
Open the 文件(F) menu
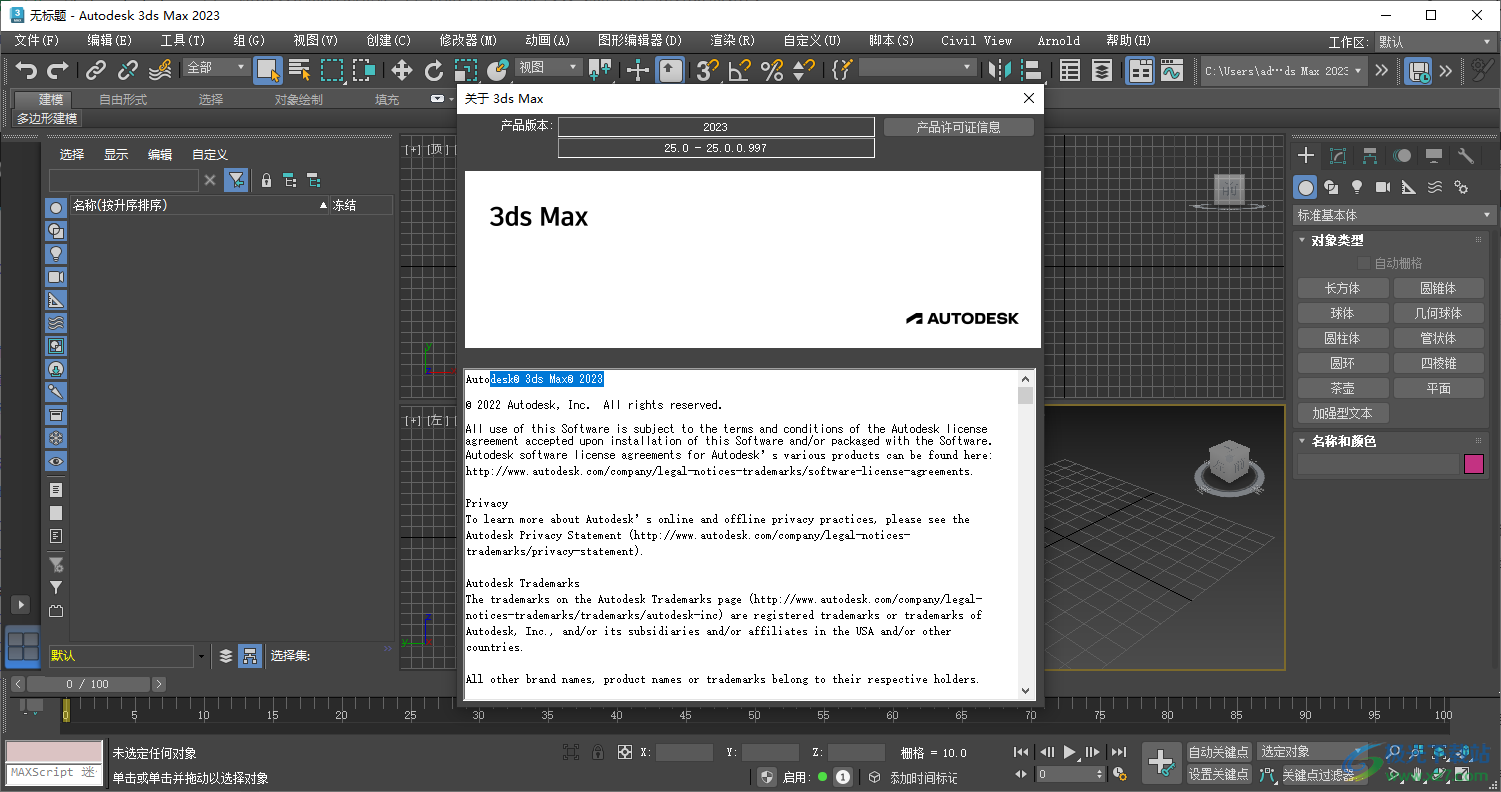[x=36, y=41]
